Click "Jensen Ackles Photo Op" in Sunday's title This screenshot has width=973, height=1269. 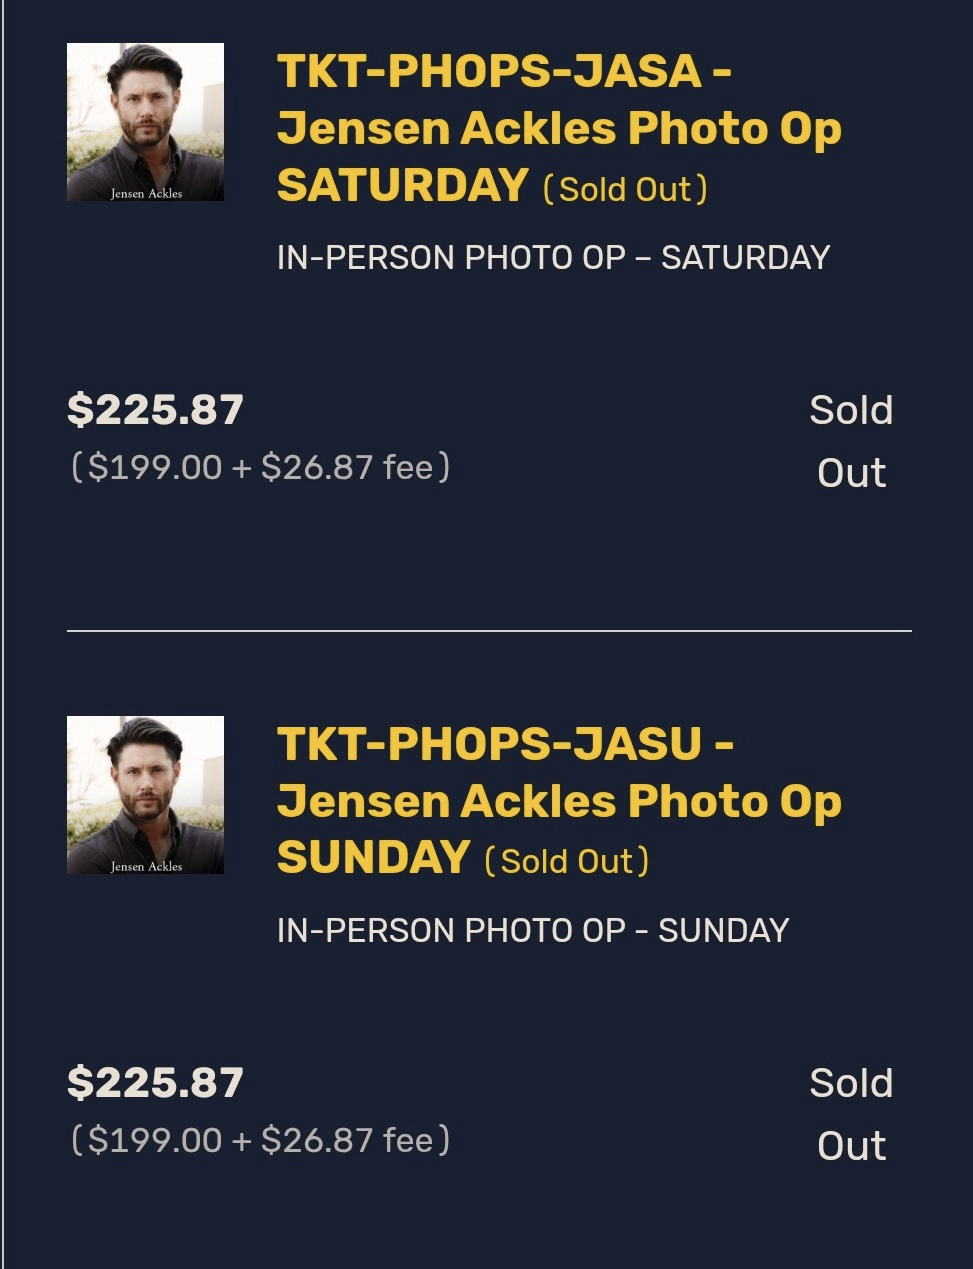coord(559,801)
